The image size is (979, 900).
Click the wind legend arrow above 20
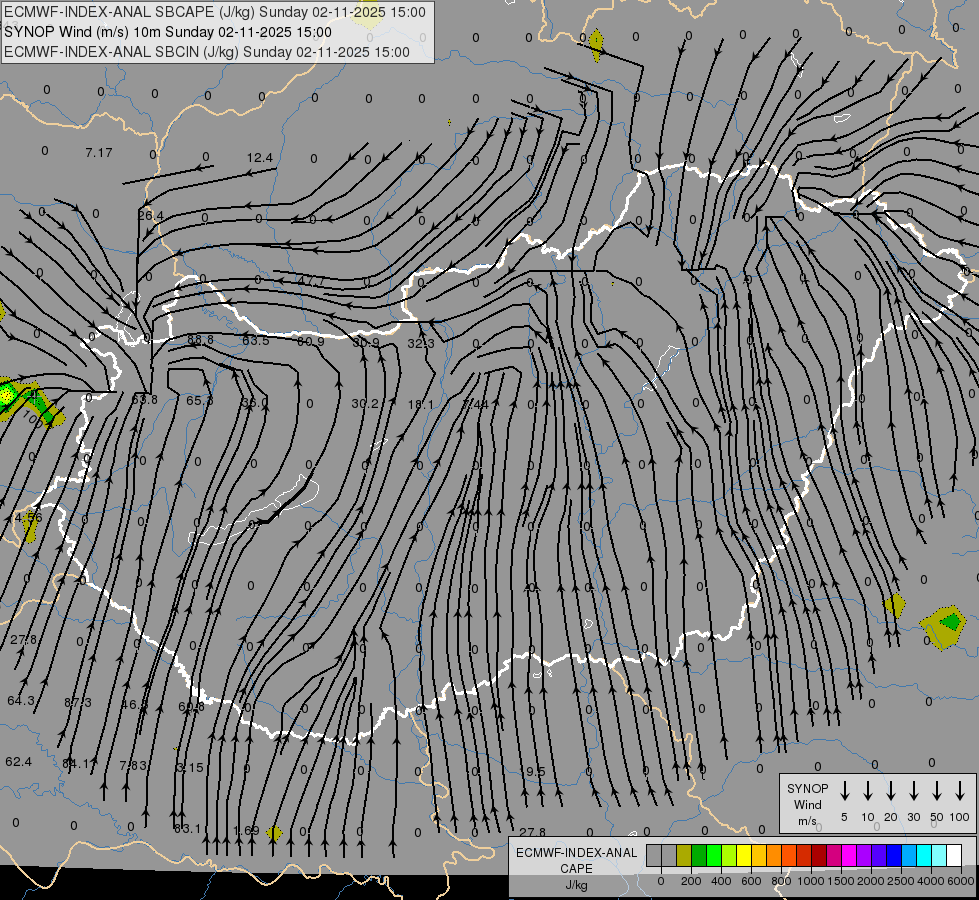pos(890,790)
